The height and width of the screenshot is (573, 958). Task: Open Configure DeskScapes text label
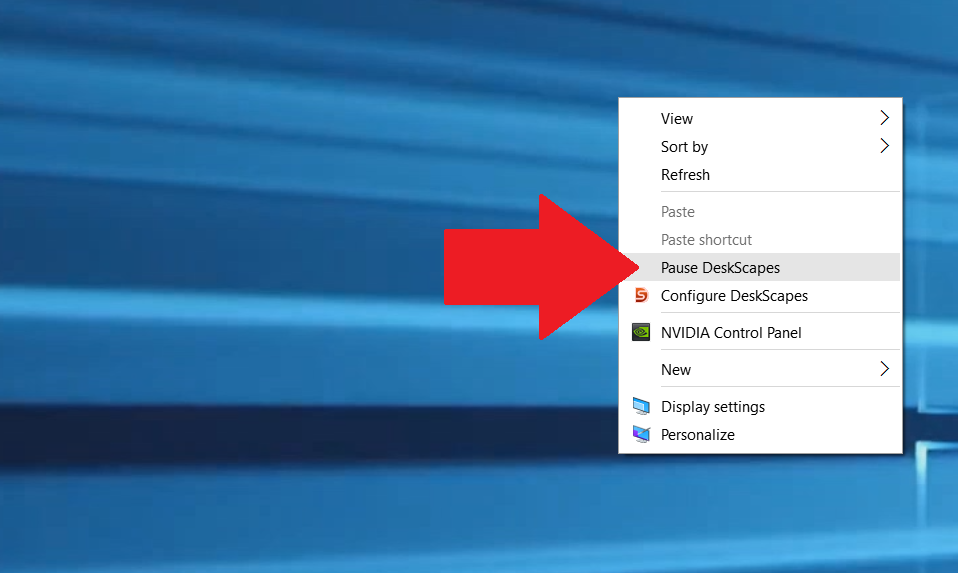pos(734,296)
